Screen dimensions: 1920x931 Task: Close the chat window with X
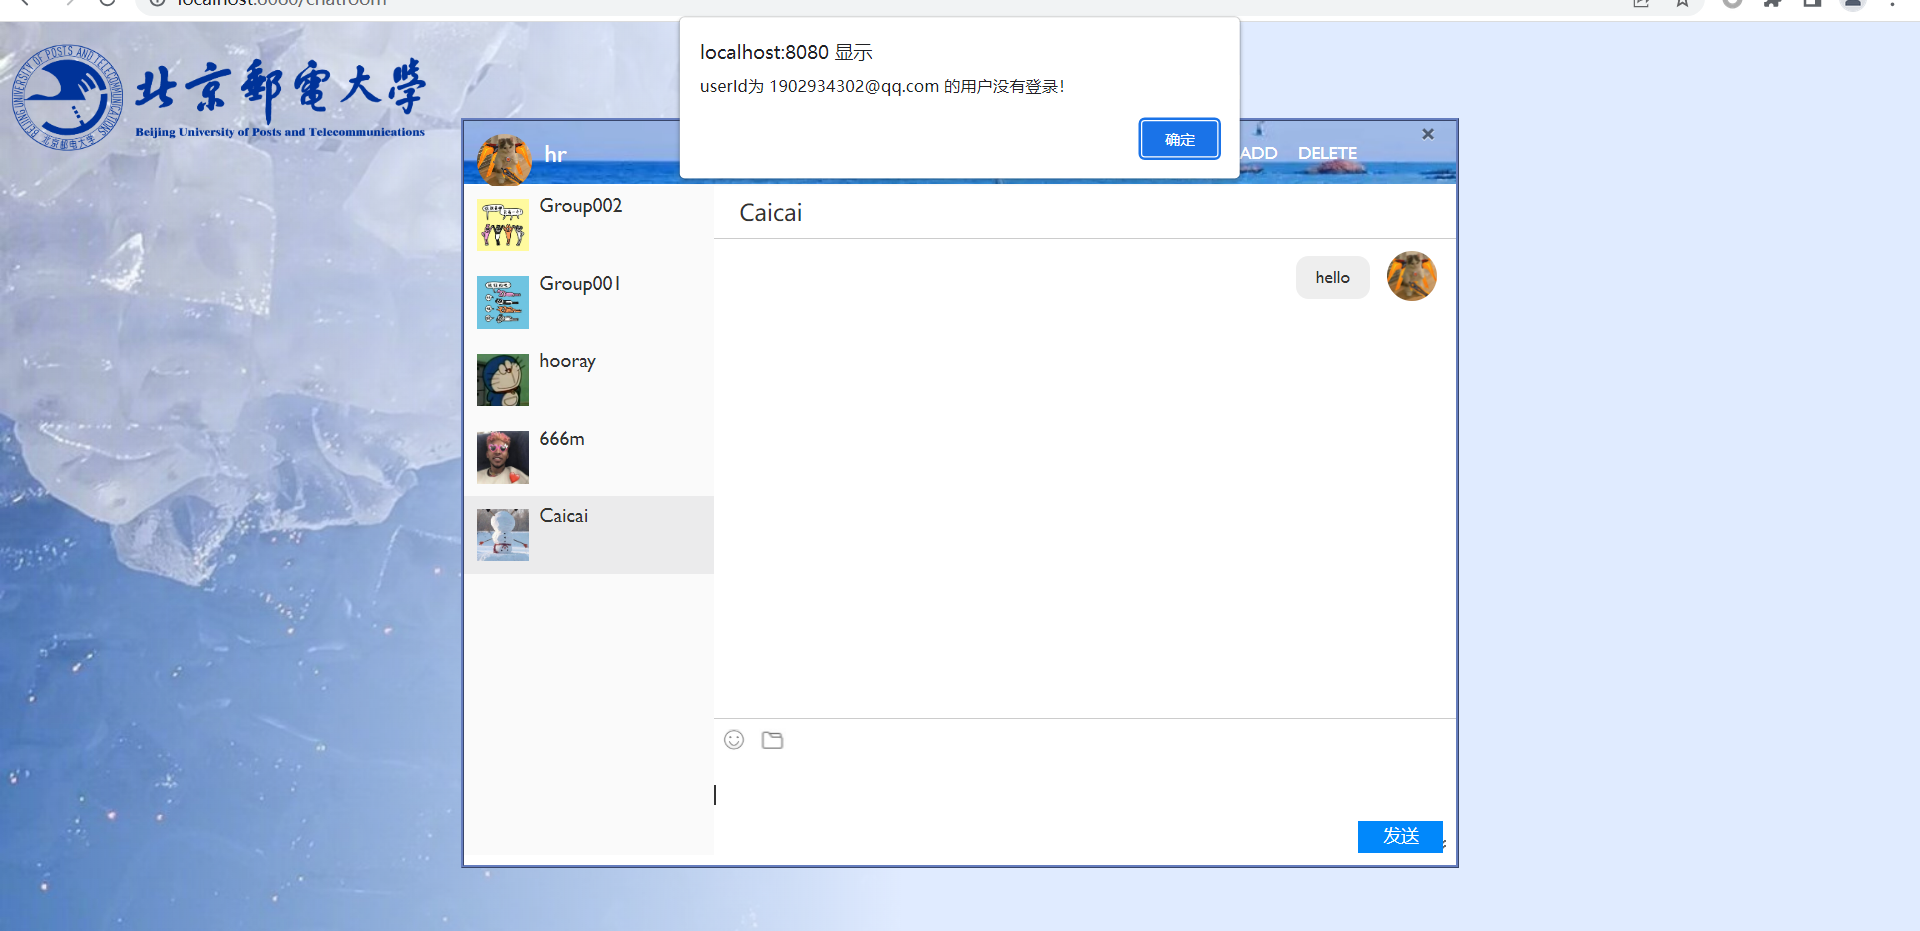(x=1428, y=134)
